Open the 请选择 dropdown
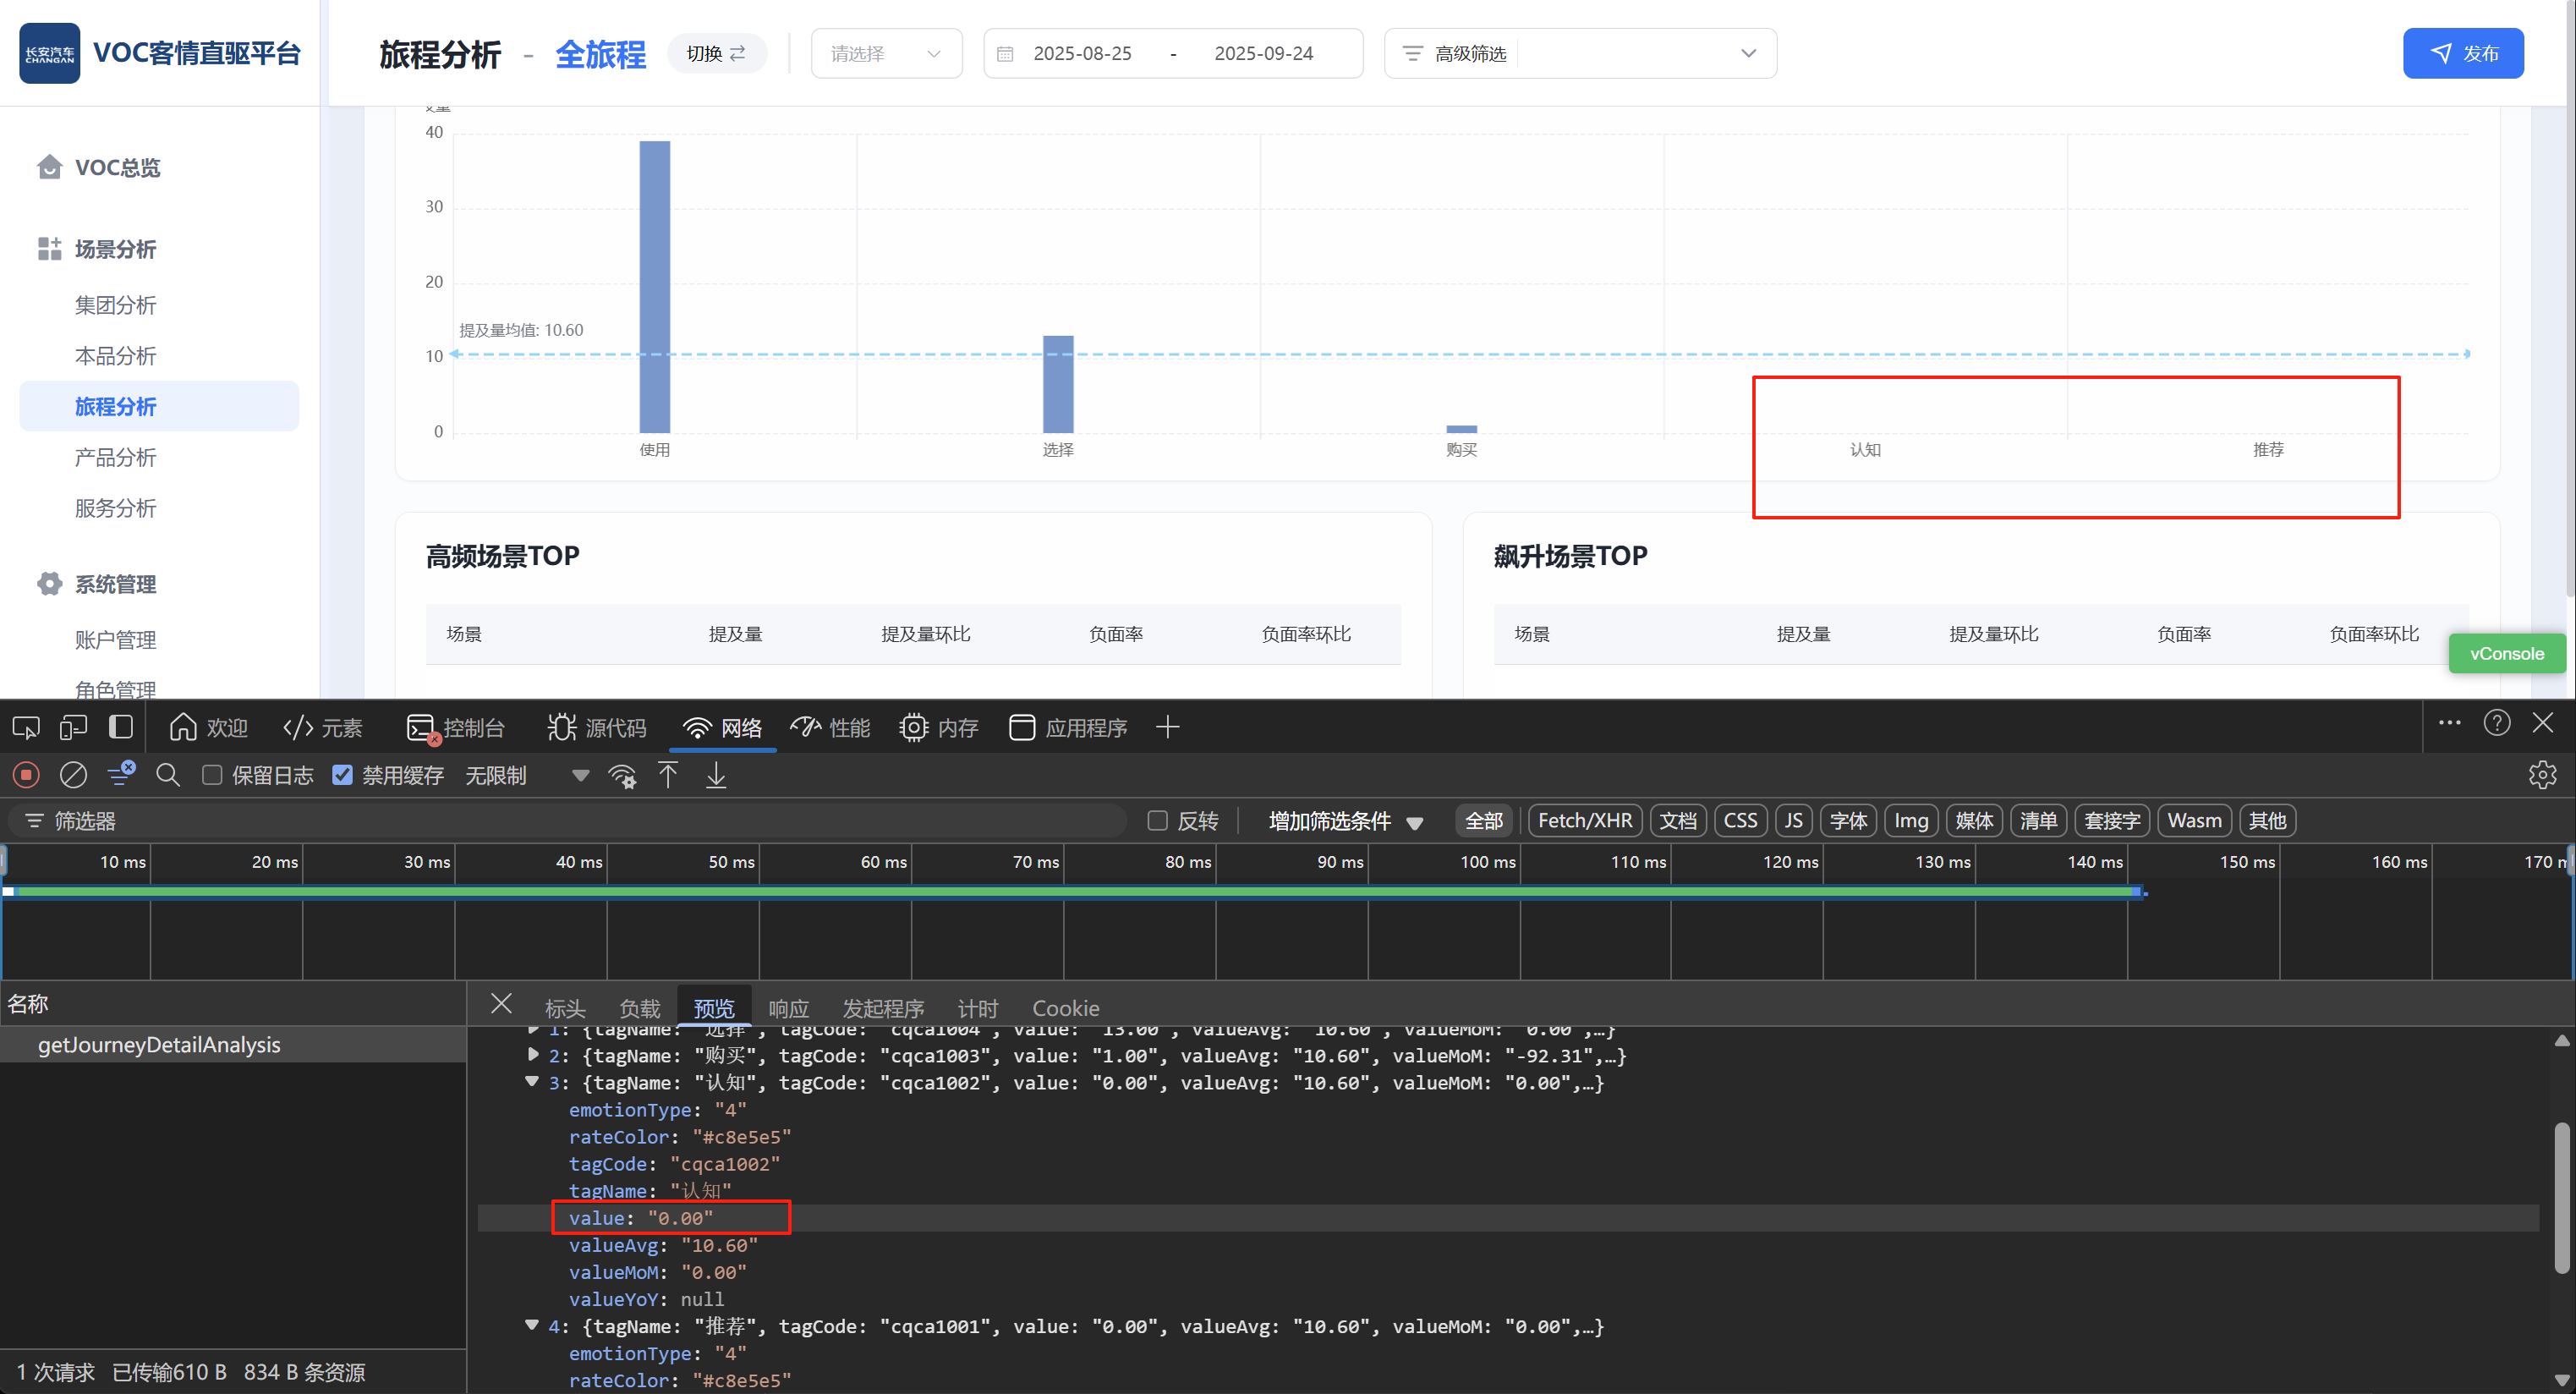This screenshot has width=2576, height=1394. [x=885, y=53]
